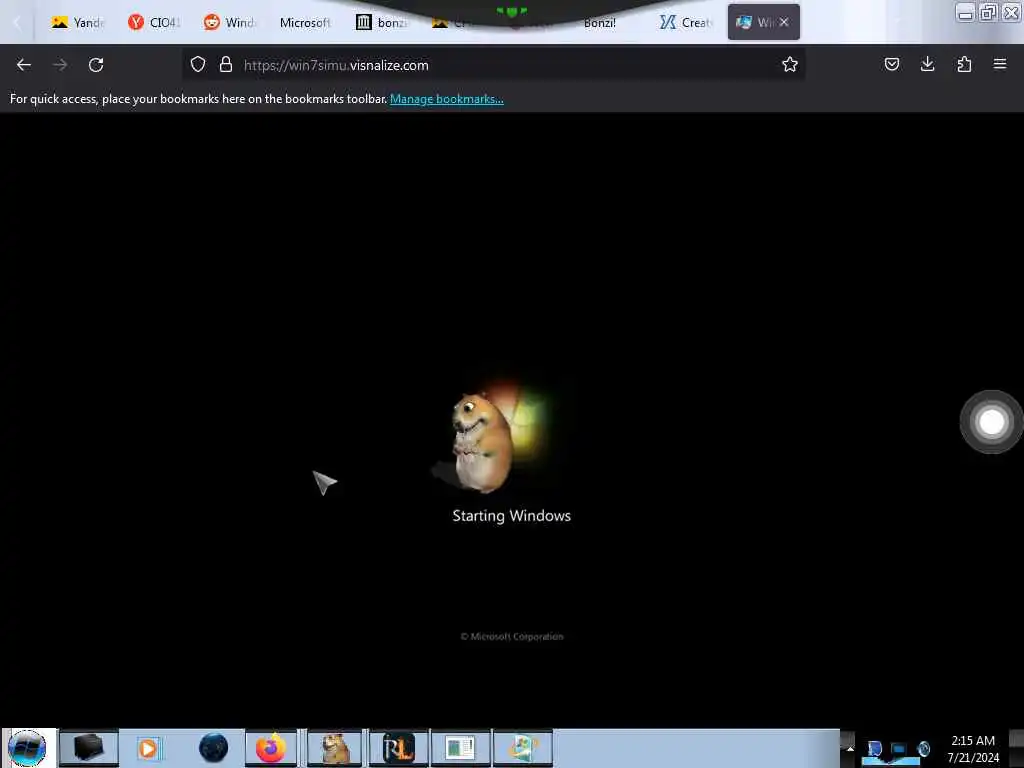Click the volume speaker tray icon
The image size is (1024, 768).
[923, 749]
